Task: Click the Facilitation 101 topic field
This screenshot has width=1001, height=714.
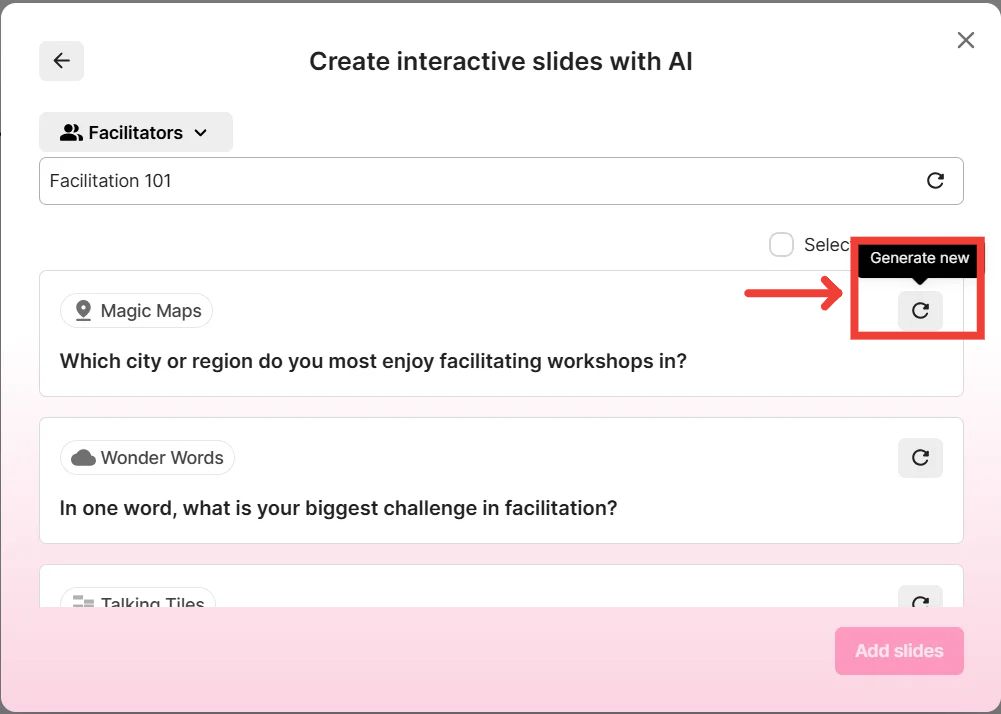Action: tap(480, 181)
